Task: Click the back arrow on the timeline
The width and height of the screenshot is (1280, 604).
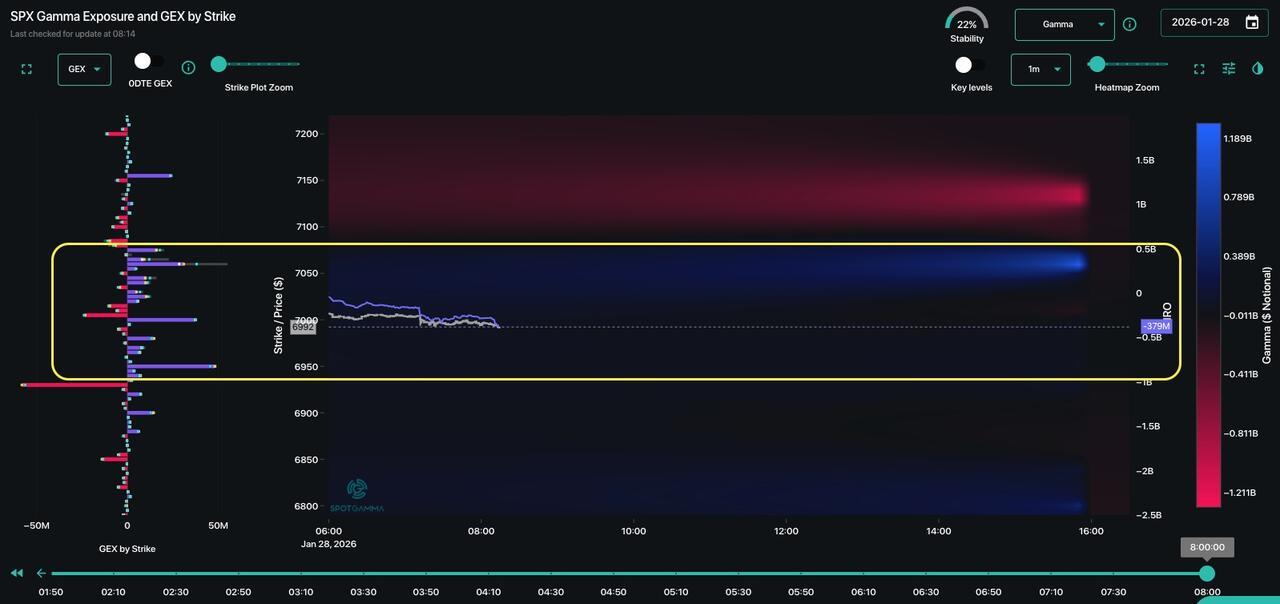Action: [41, 573]
